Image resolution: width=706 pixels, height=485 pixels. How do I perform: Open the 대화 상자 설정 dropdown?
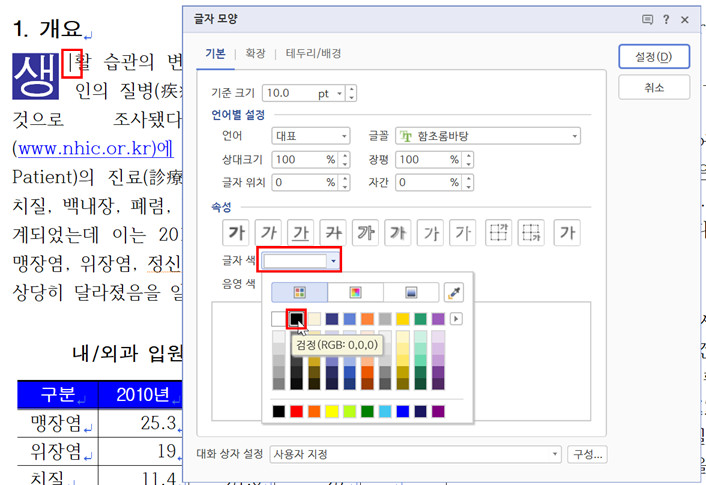coord(555,454)
